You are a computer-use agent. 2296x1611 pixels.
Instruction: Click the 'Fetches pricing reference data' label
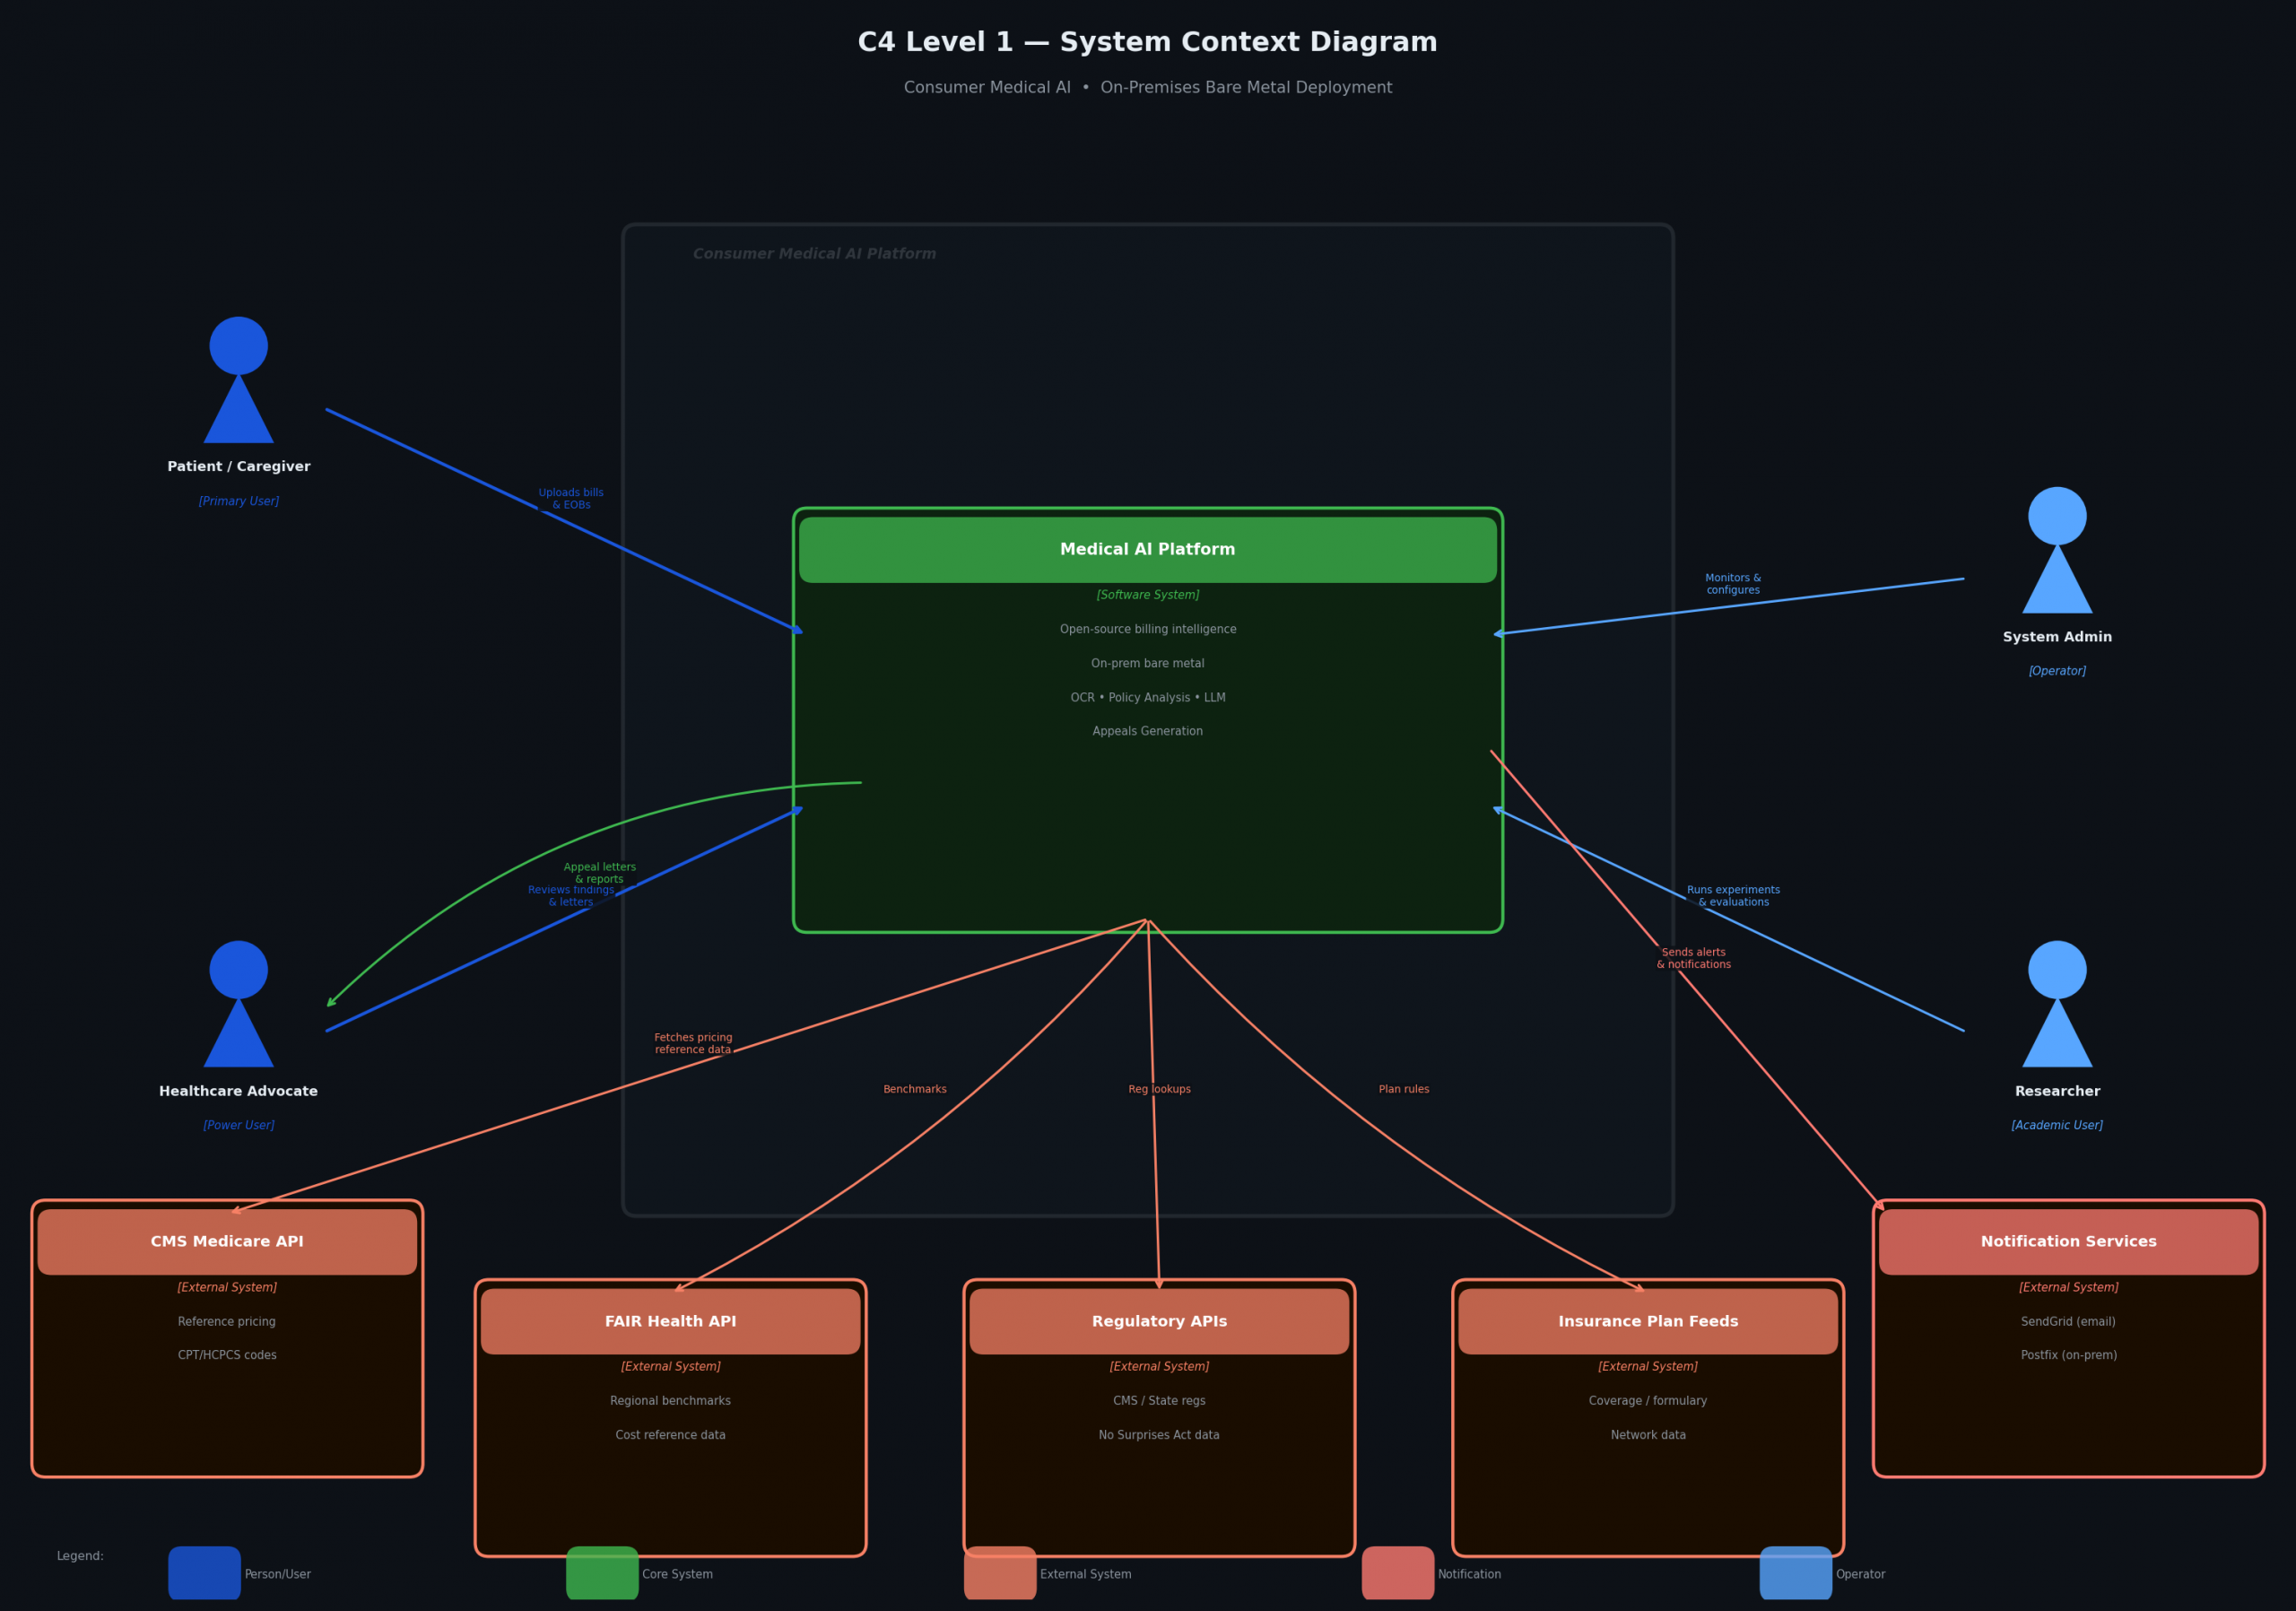(693, 1044)
